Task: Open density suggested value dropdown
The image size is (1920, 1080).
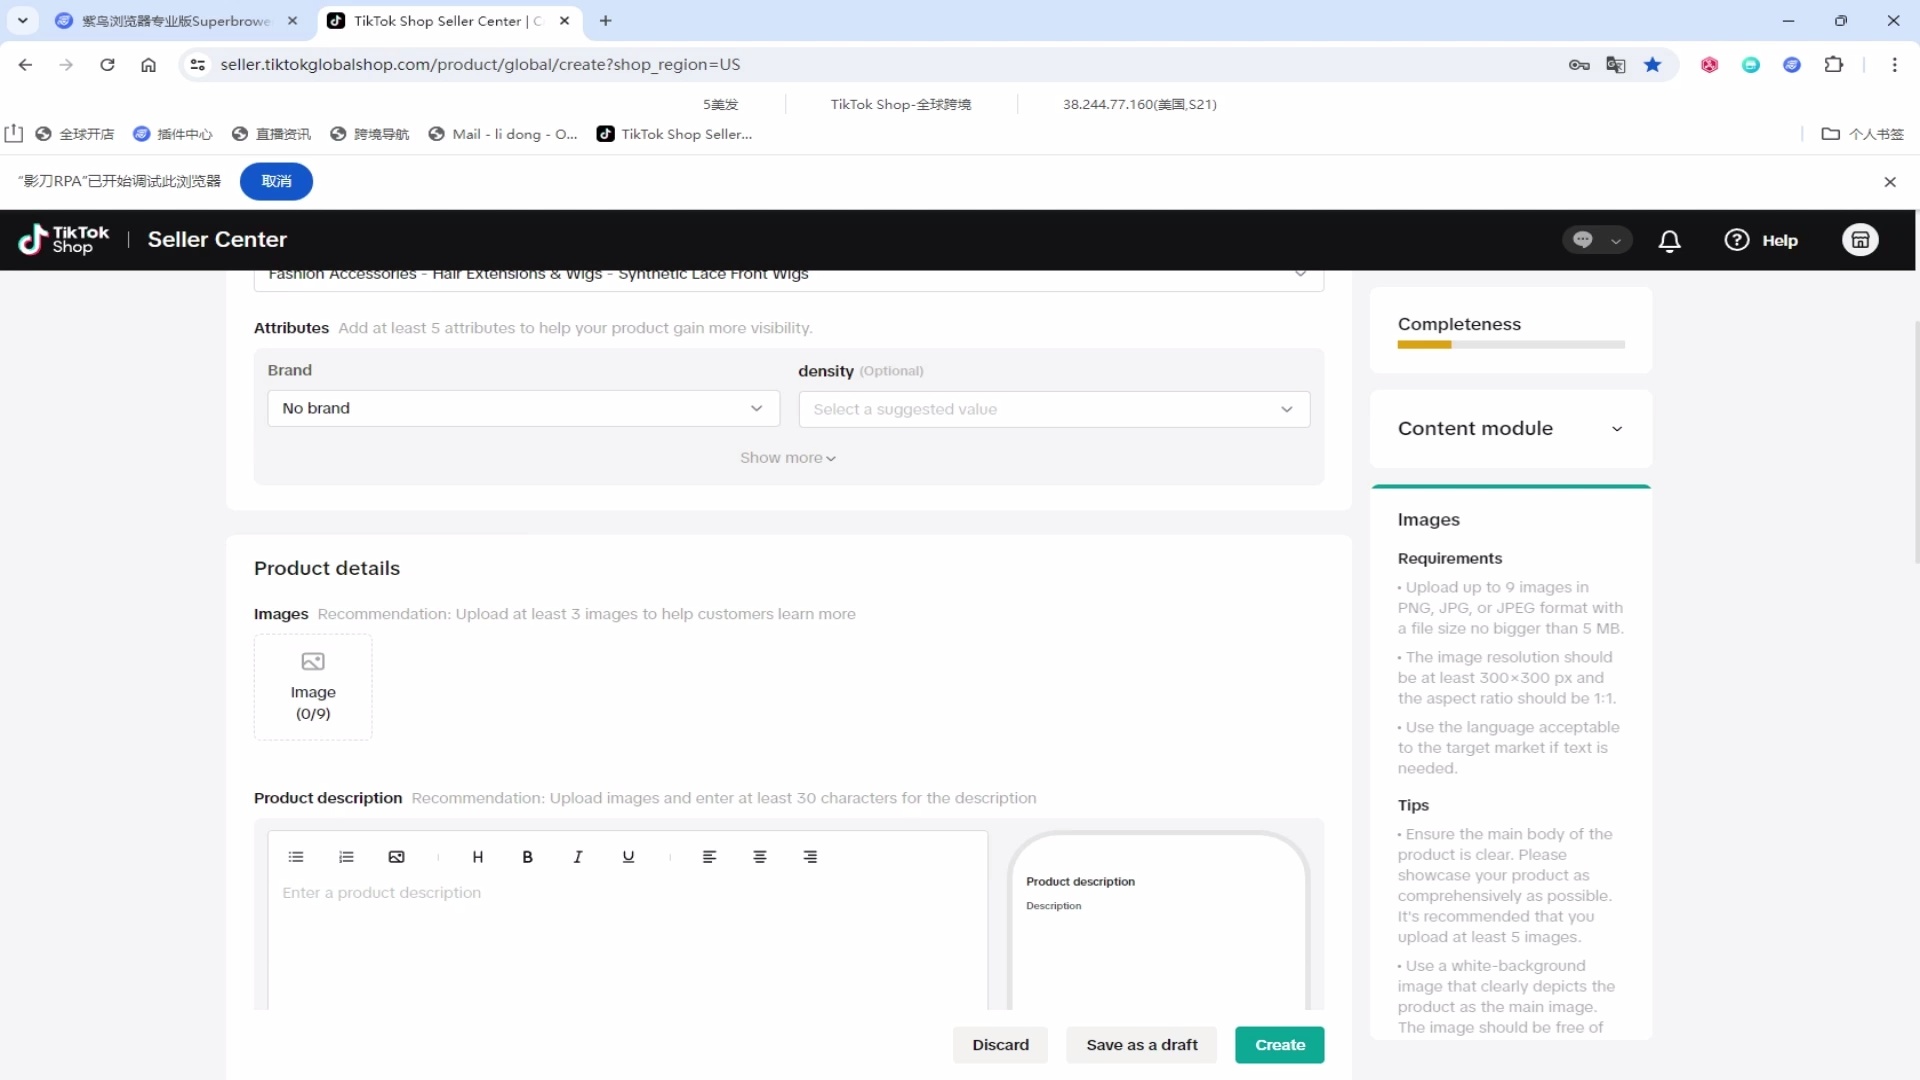Action: 1053,409
